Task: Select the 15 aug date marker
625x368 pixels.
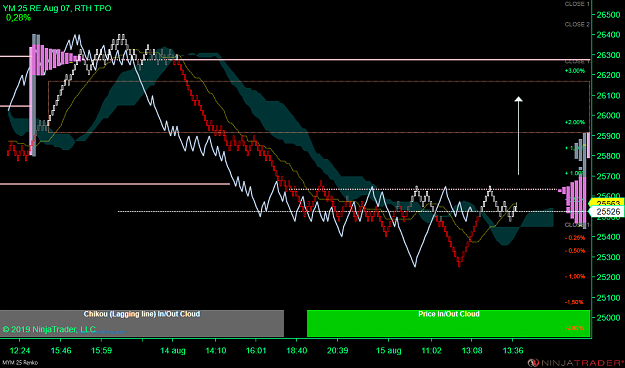Action: click(x=389, y=350)
